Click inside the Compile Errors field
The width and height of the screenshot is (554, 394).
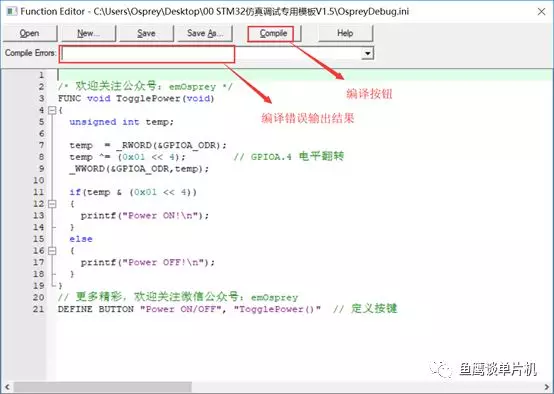211,53
